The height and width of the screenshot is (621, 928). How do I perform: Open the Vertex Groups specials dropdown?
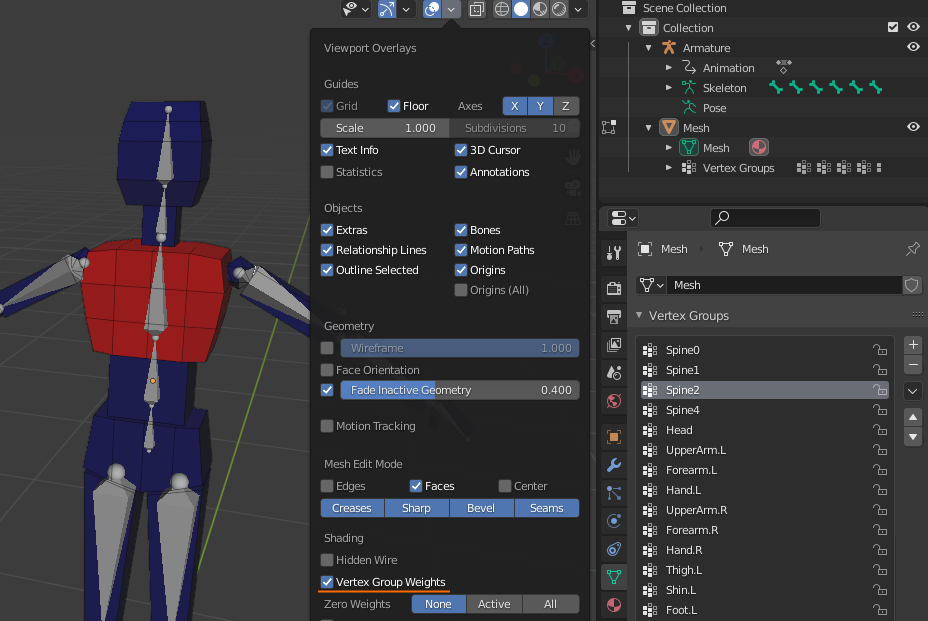click(x=912, y=390)
